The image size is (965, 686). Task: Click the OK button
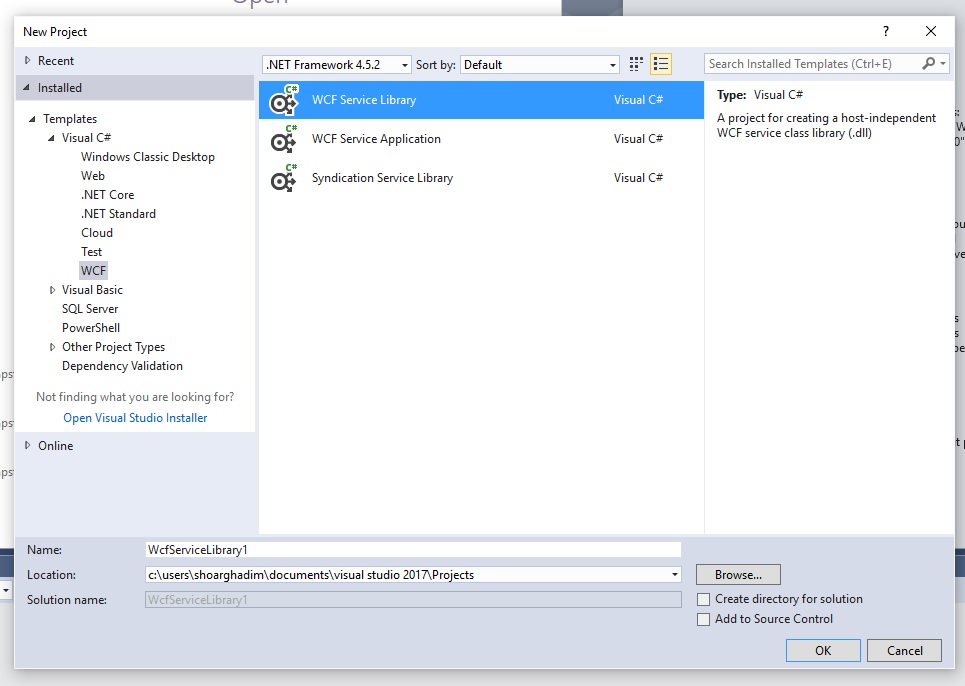pos(823,650)
